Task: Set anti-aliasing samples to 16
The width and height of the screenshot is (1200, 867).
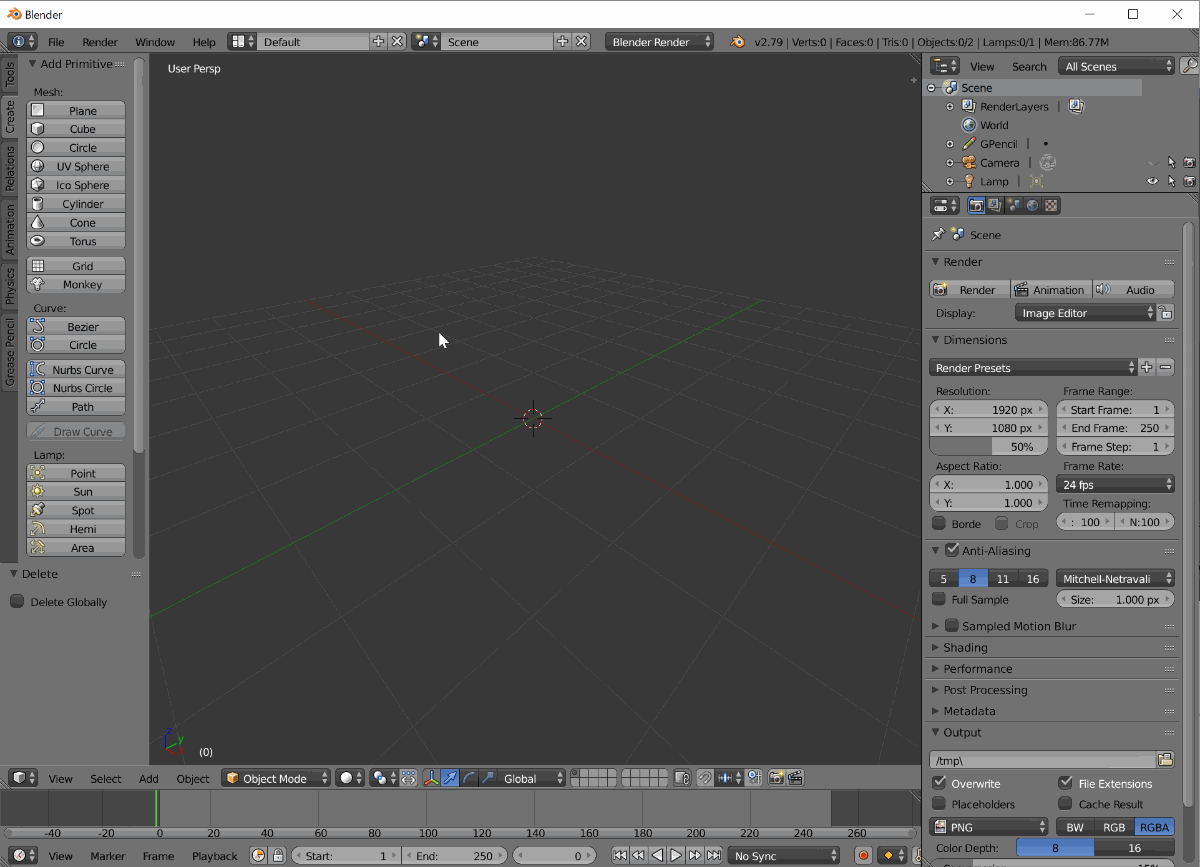Action: coord(1033,578)
